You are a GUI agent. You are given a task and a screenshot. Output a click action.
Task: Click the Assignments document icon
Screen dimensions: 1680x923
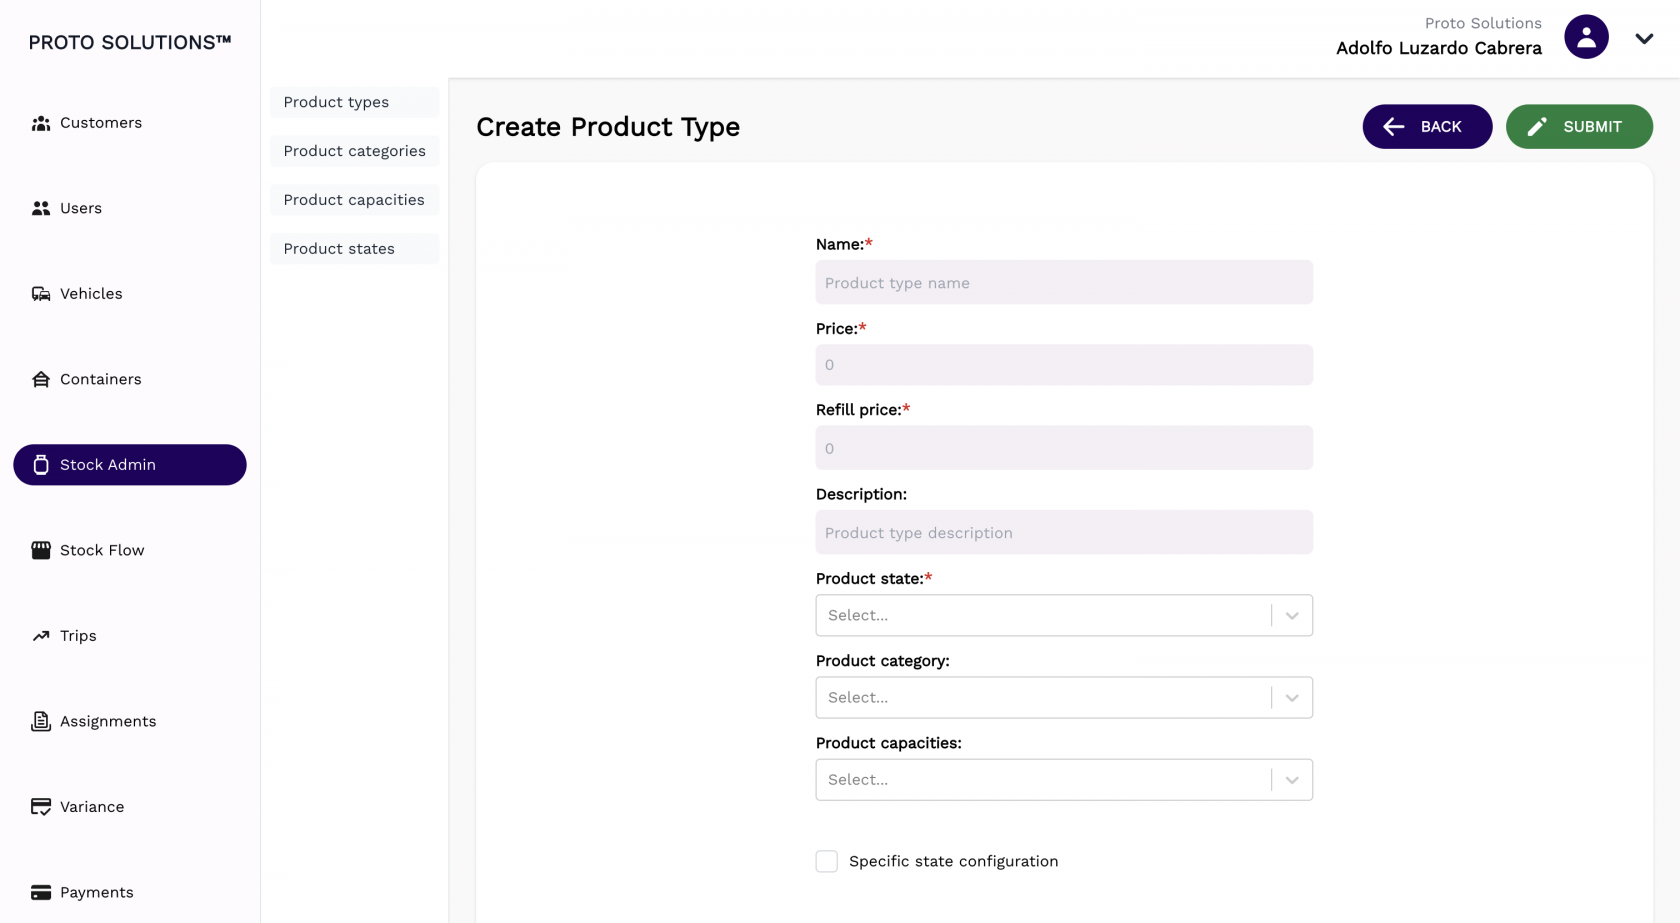41,721
